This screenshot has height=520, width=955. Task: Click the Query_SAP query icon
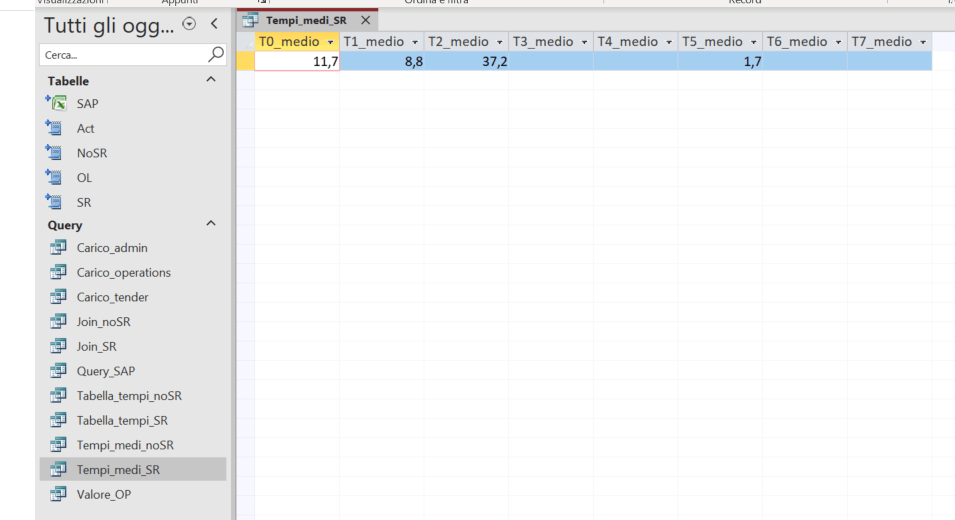tap(58, 371)
